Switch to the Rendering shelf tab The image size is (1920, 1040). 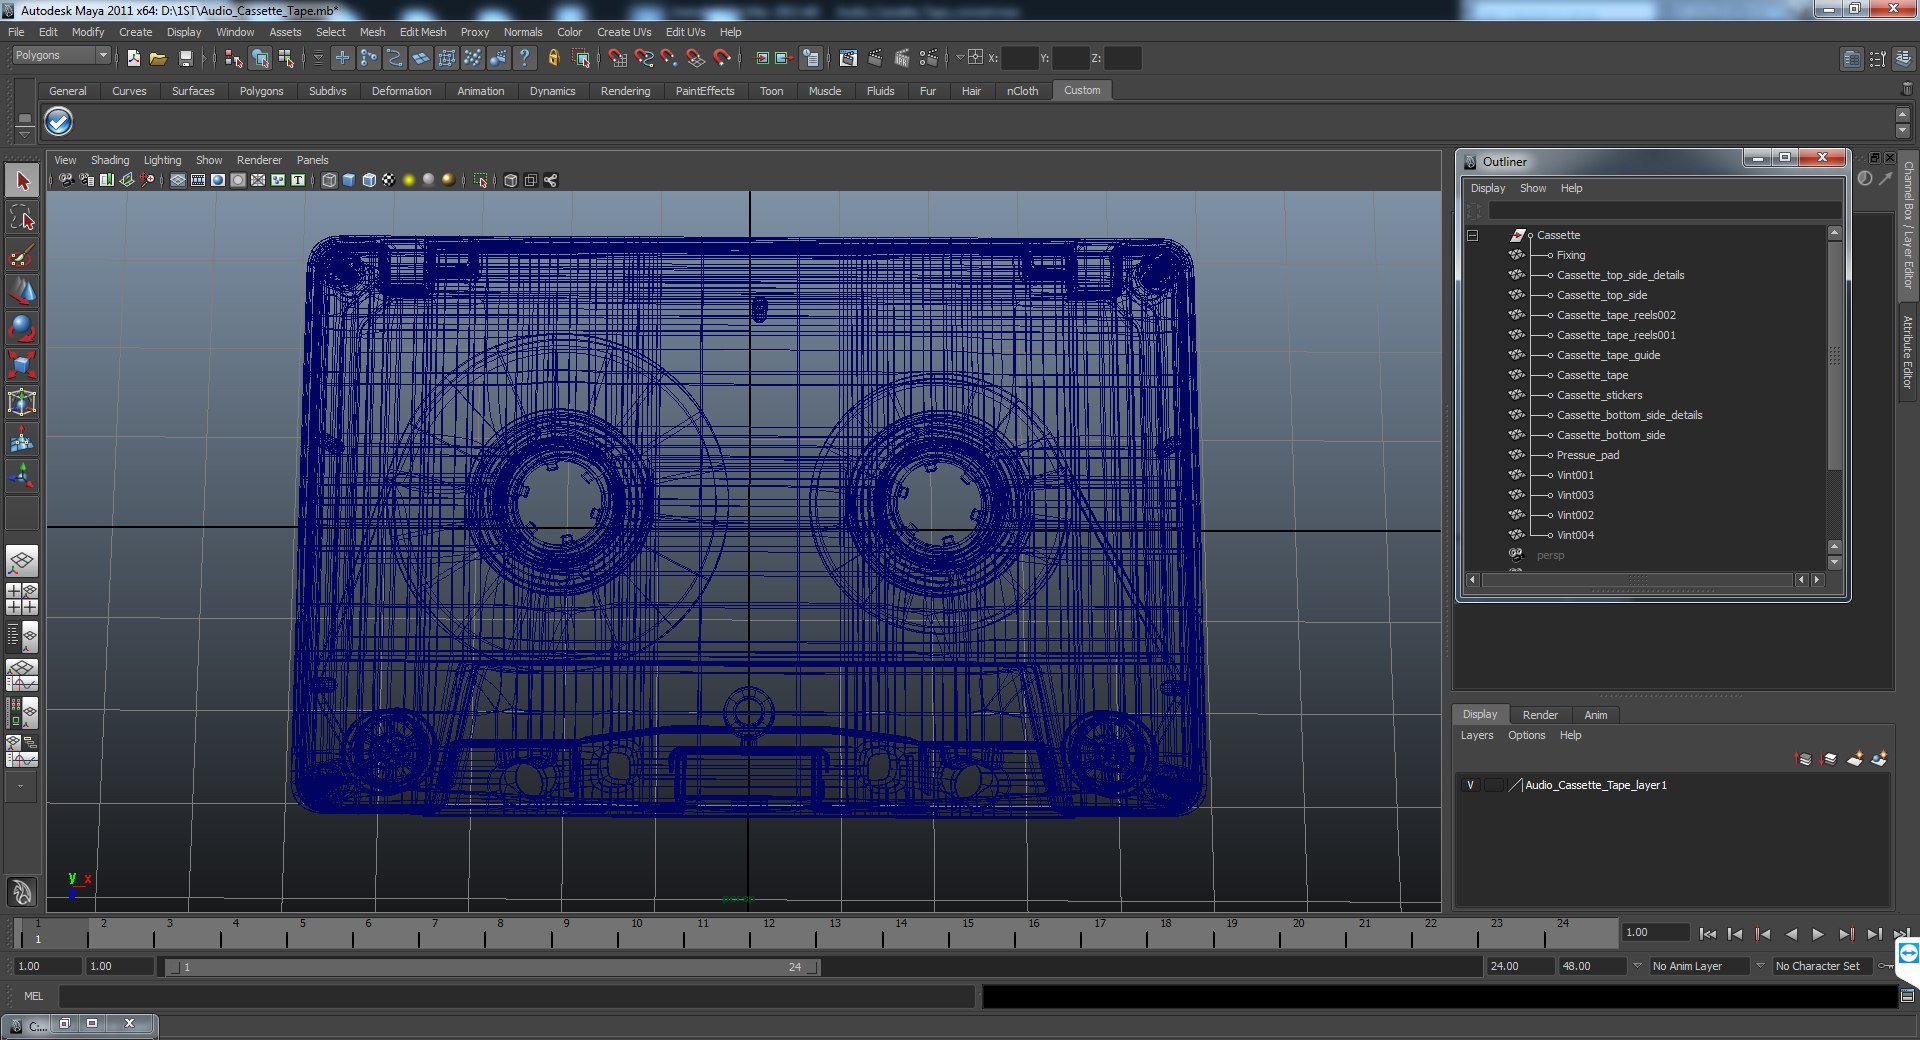click(625, 91)
